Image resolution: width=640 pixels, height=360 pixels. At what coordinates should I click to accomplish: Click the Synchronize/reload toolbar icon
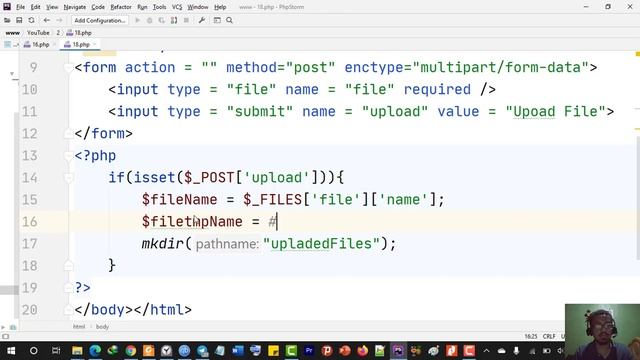[x=31, y=20]
